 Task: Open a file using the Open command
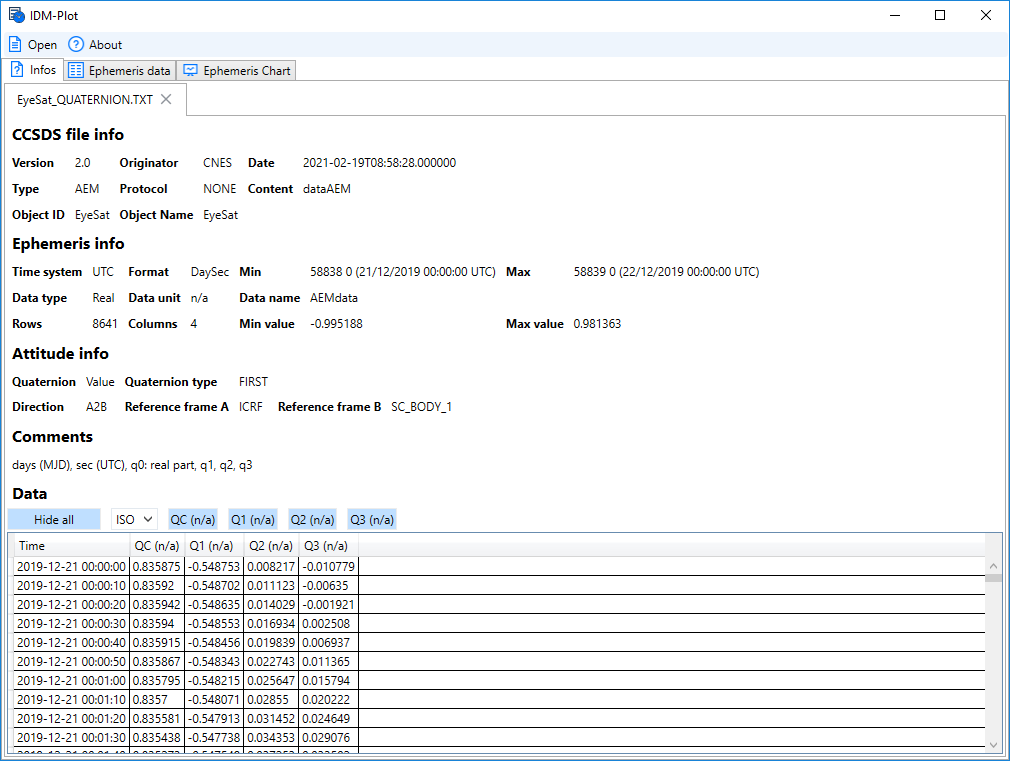pyautogui.click(x=33, y=44)
